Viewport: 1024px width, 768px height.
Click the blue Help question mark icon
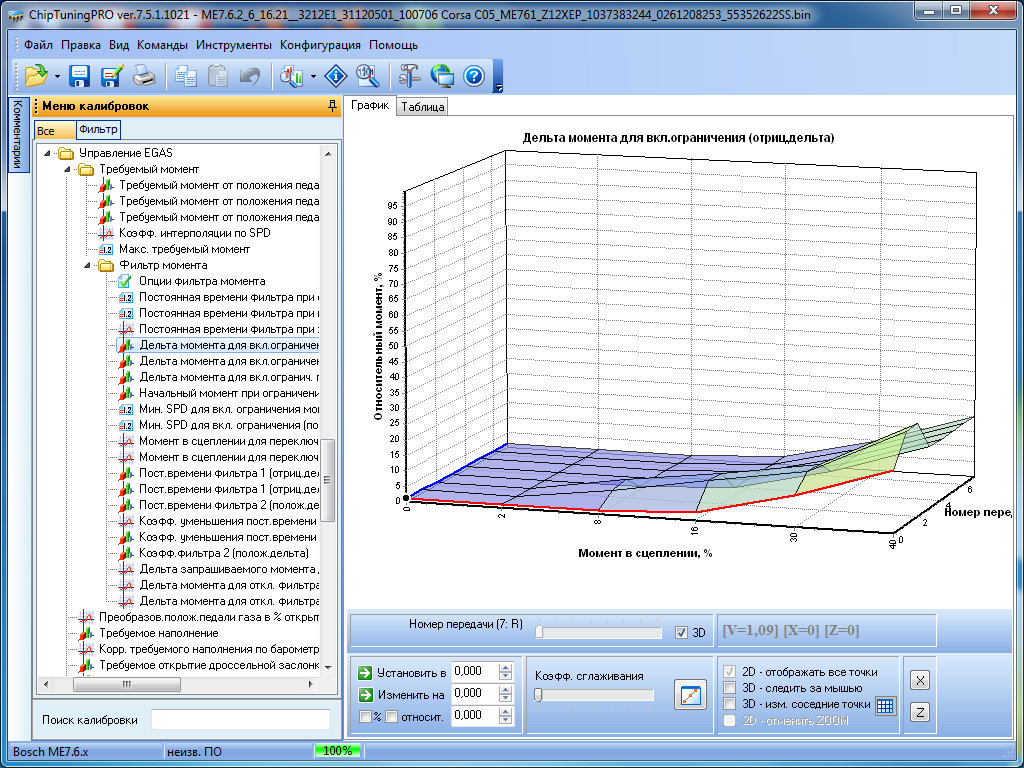point(474,76)
